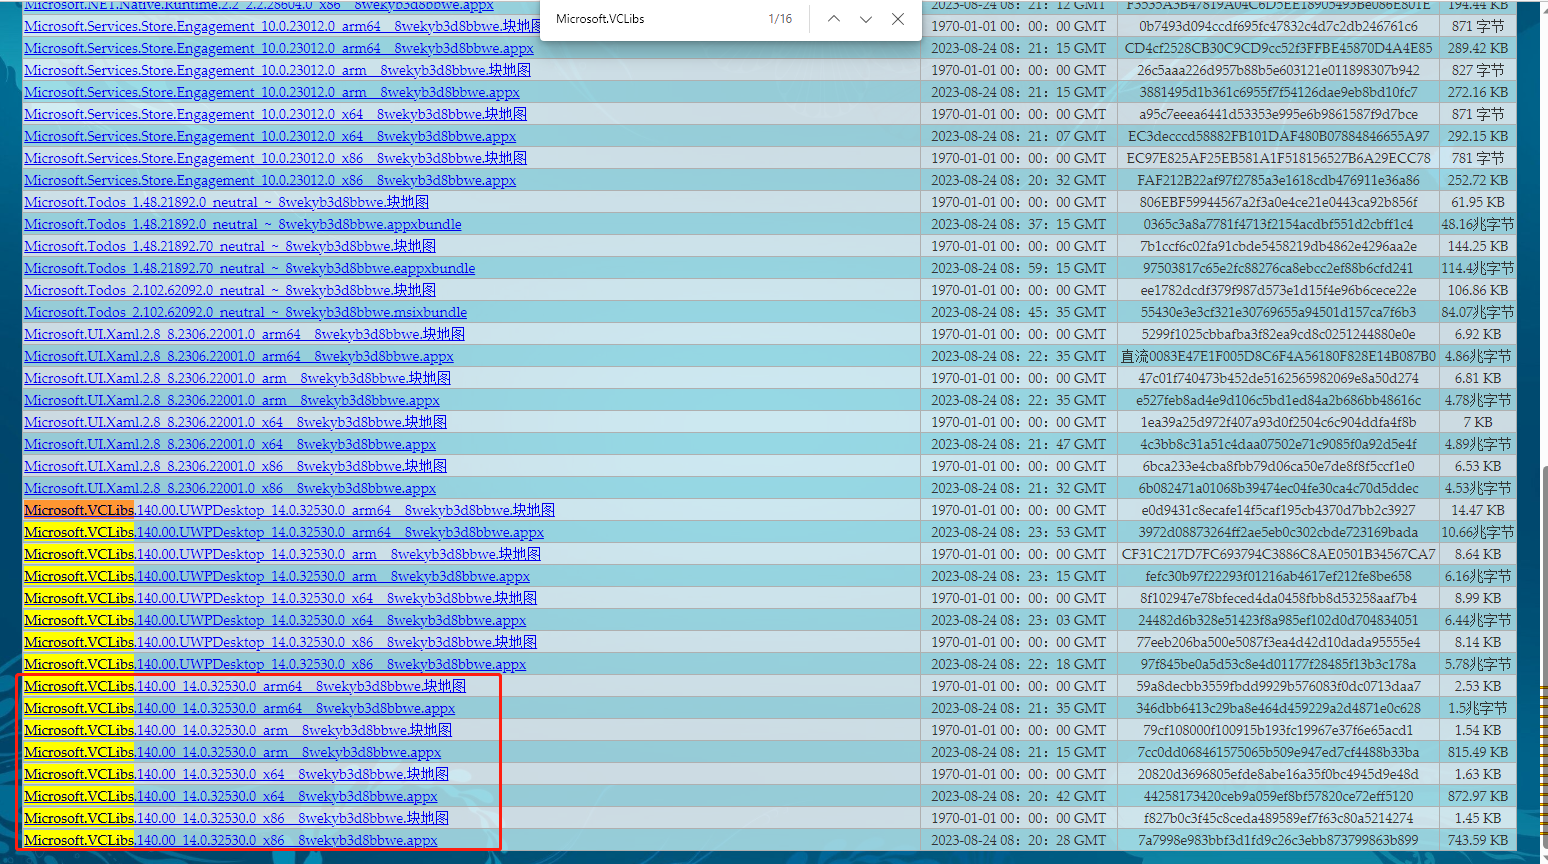This screenshot has width=1548, height=864.
Task: Open Microsoft.VCLibs.140.00 14.0.32530.0 arm64 .appx link
Action: click(x=239, y=709)
